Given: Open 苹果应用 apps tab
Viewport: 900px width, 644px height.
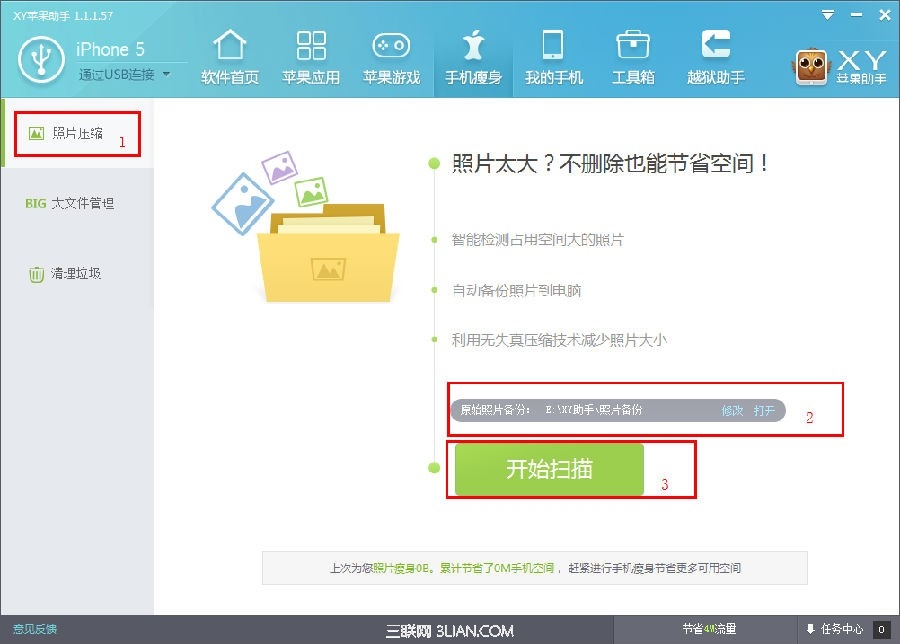Looking at the screenshot, I should [x=311, y=57].
